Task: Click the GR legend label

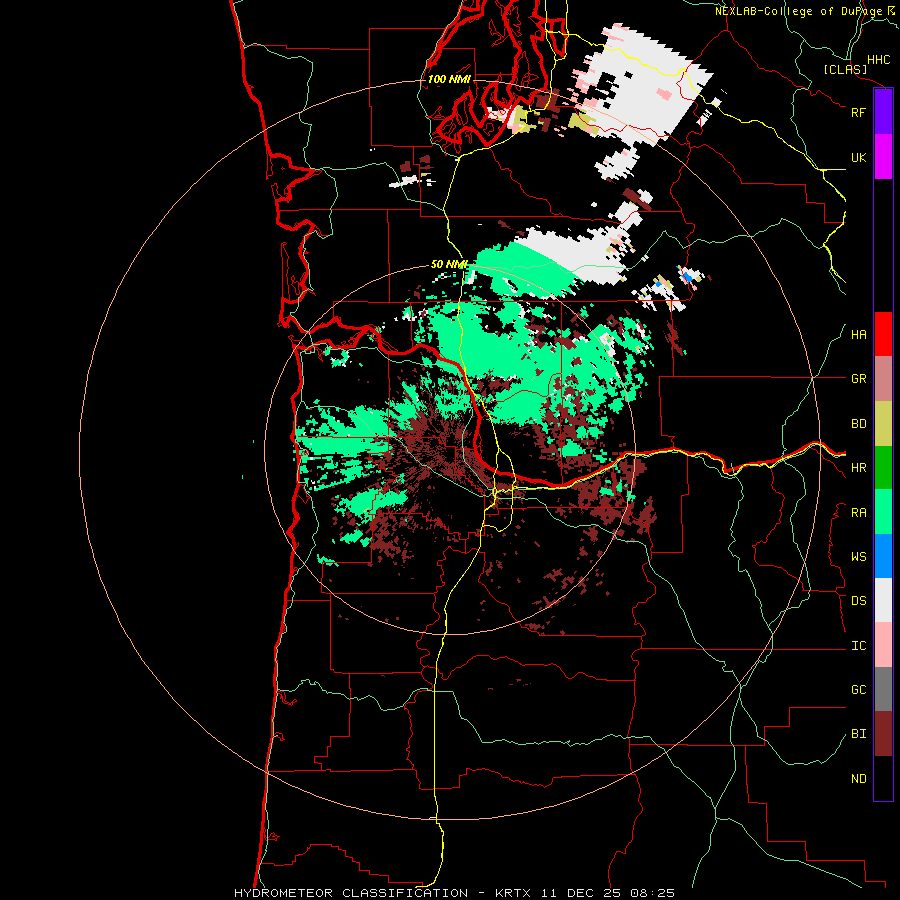Action: [858, 379]
